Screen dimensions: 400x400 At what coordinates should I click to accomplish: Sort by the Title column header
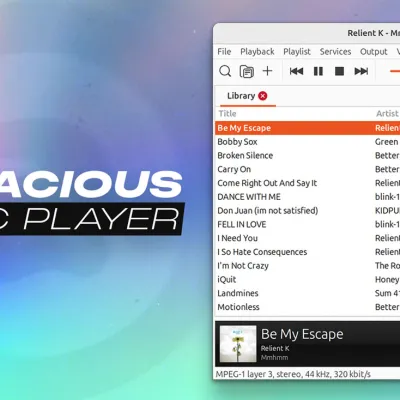click(x=227, y=114)
